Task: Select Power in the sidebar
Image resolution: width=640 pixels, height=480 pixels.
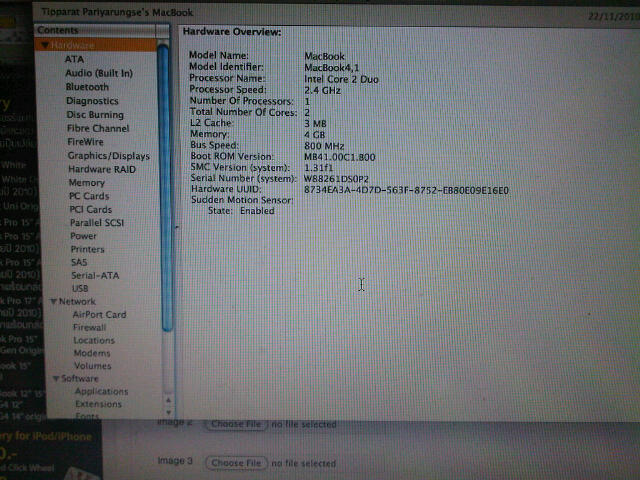Action: pos(83,236)
